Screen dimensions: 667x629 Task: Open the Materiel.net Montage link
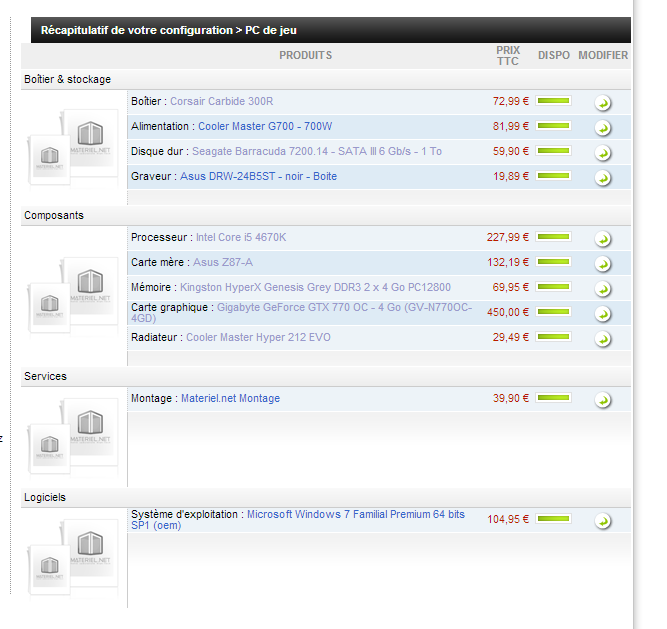pyautogui.click(x=231, y=398)
